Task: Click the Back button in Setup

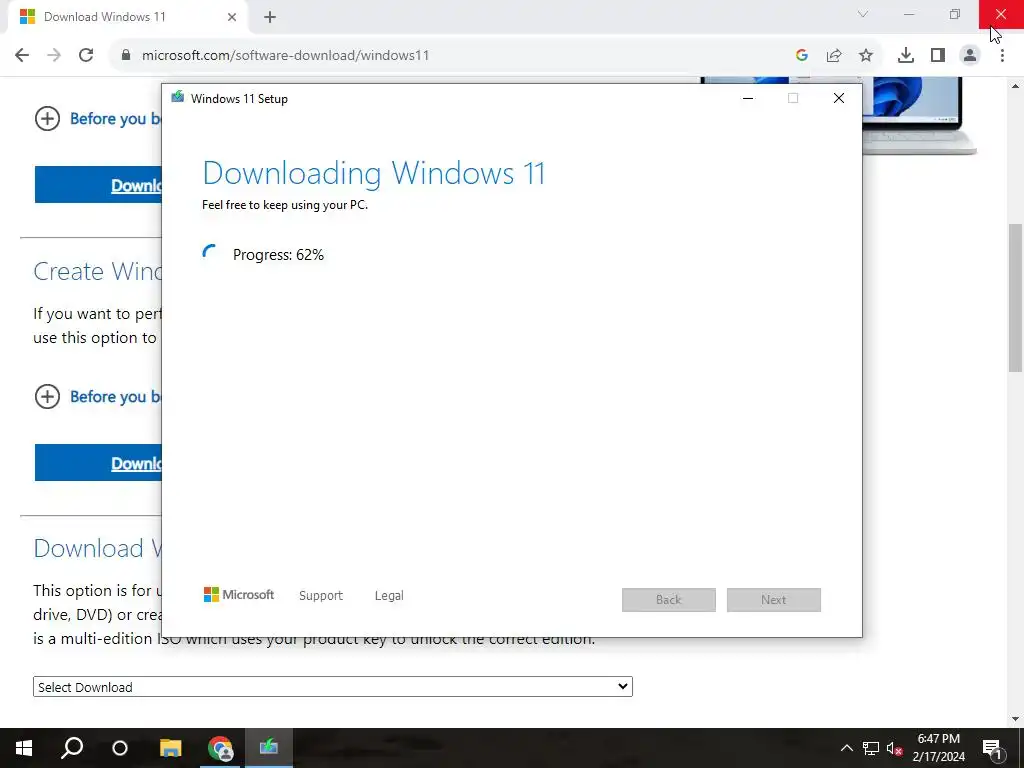Action: click(x=669, y=600)
